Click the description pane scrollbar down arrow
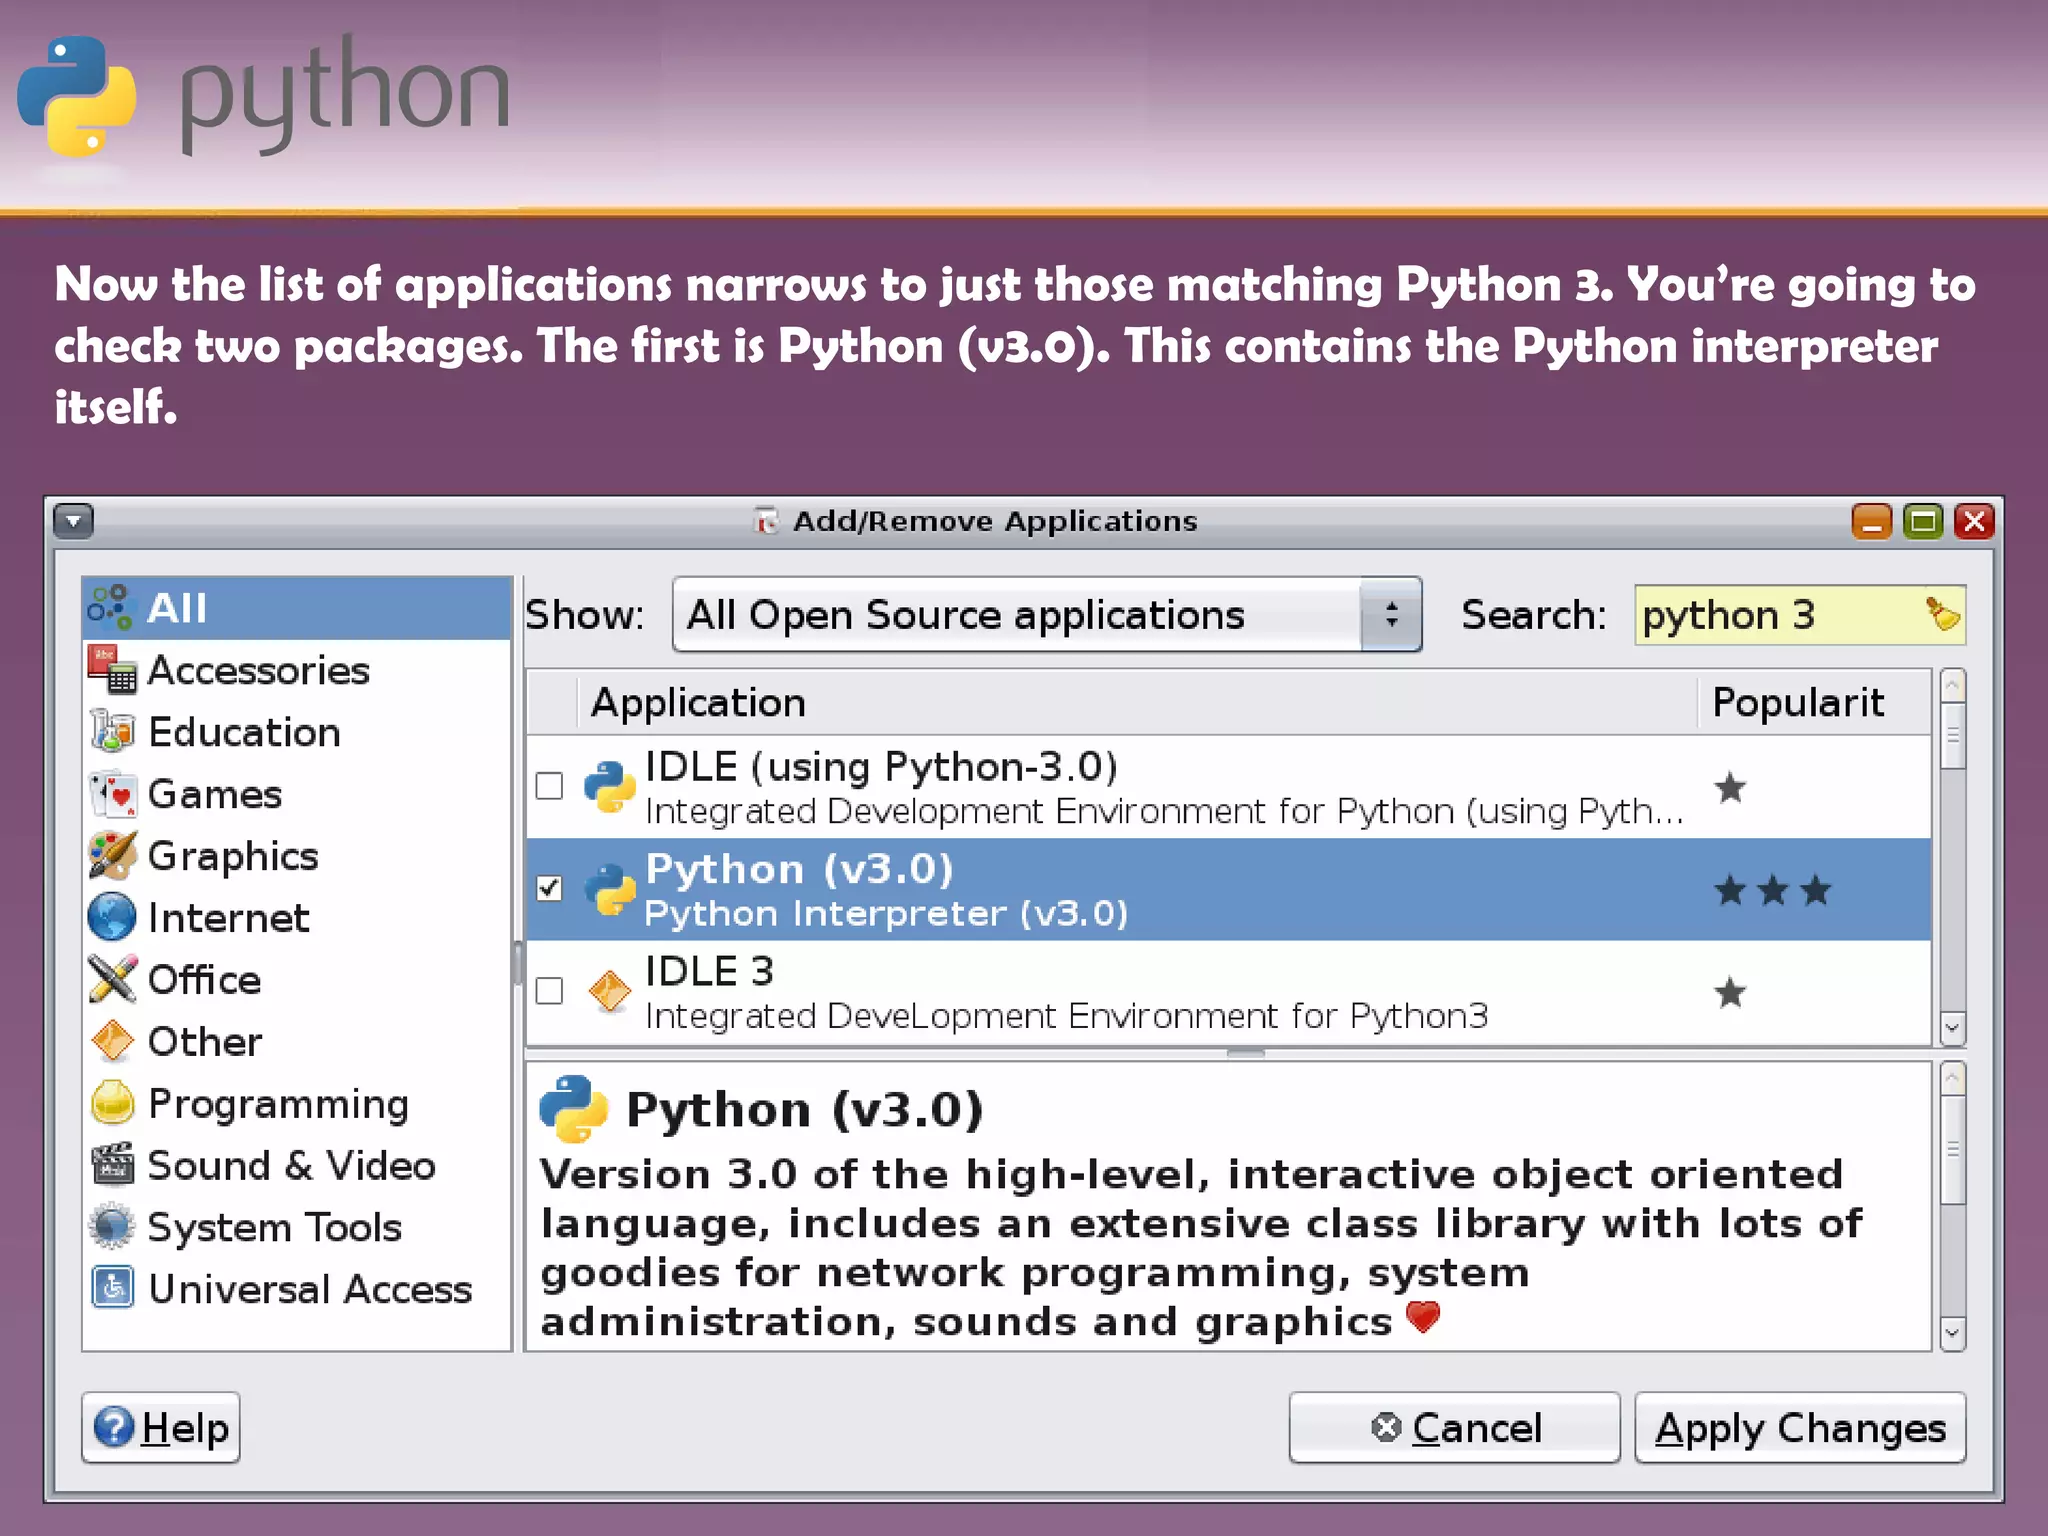 point(1952,1333)
